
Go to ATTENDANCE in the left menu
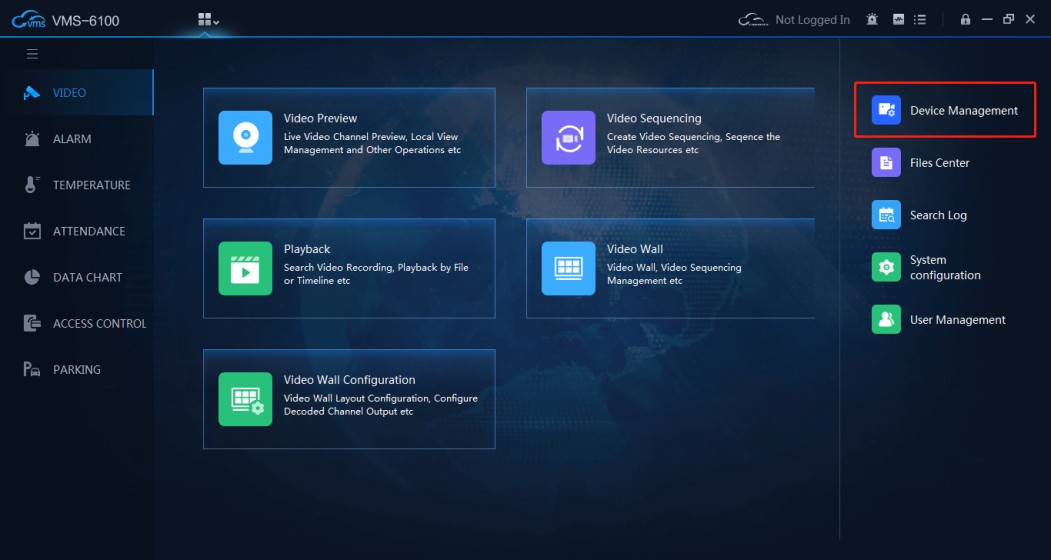[88, 231]
